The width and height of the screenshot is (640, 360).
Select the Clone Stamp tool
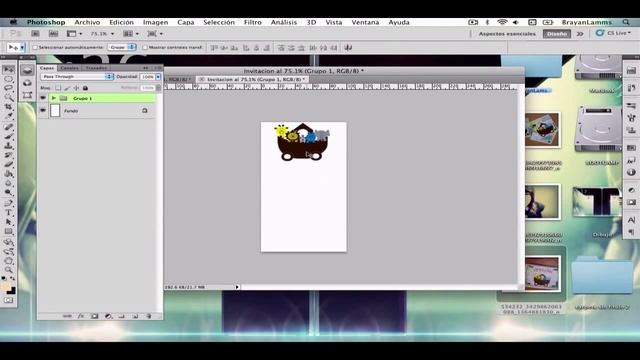coord(8,146)
